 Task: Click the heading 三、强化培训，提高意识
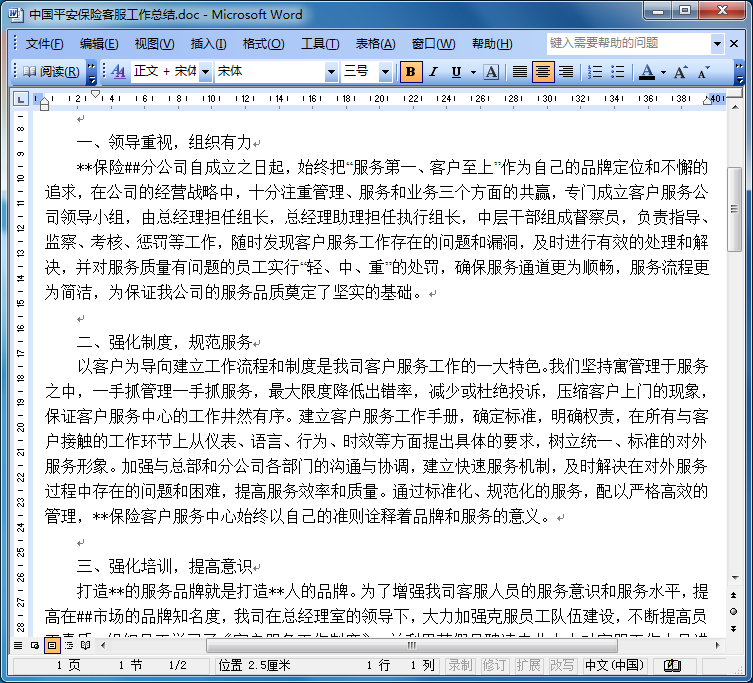pyautogui.click(x=164, y=567)
